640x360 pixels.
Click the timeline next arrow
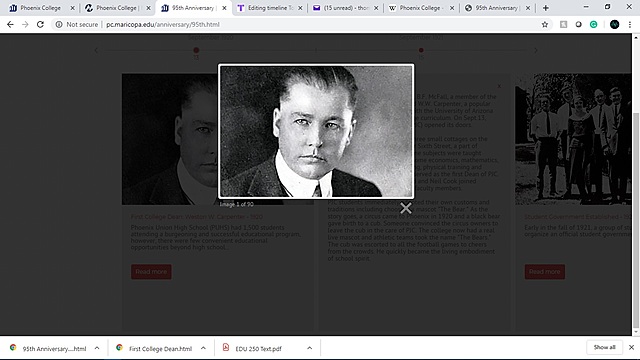536,51
